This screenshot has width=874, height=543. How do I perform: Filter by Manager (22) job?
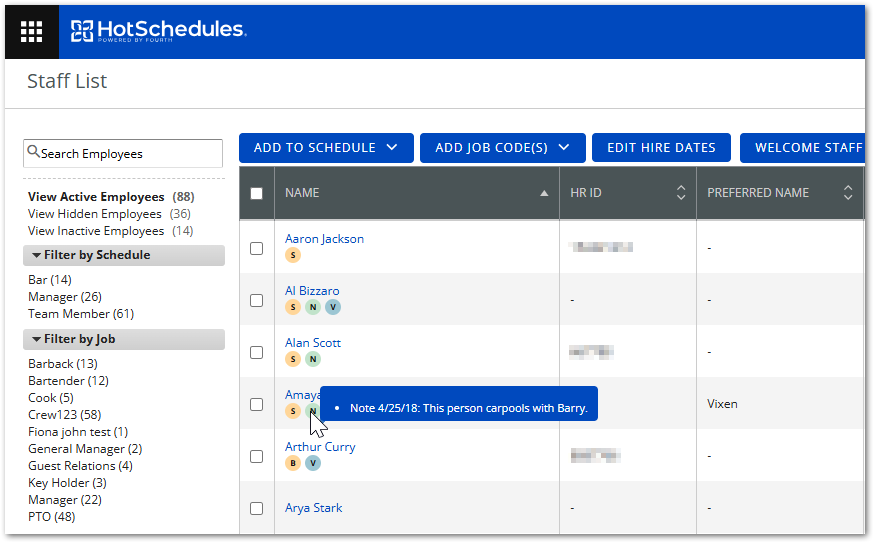65,500
